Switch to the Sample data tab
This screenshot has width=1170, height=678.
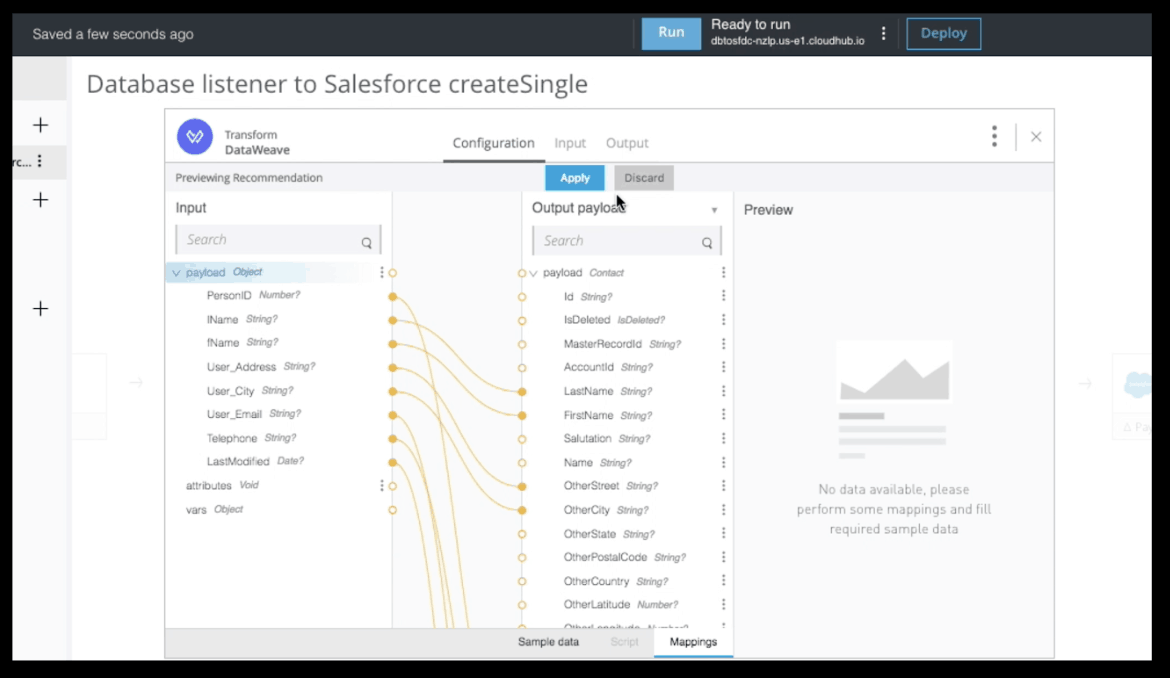pos(547,641)
